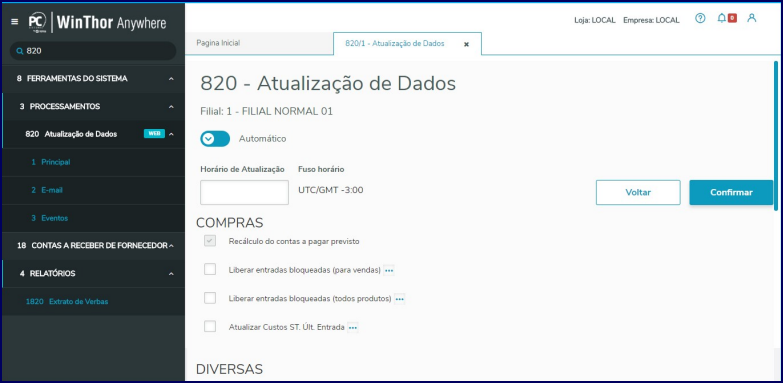Click the Horário de Atualização field
The height and width of the screenshot is (383, 783).
click(x=244, y=192)
